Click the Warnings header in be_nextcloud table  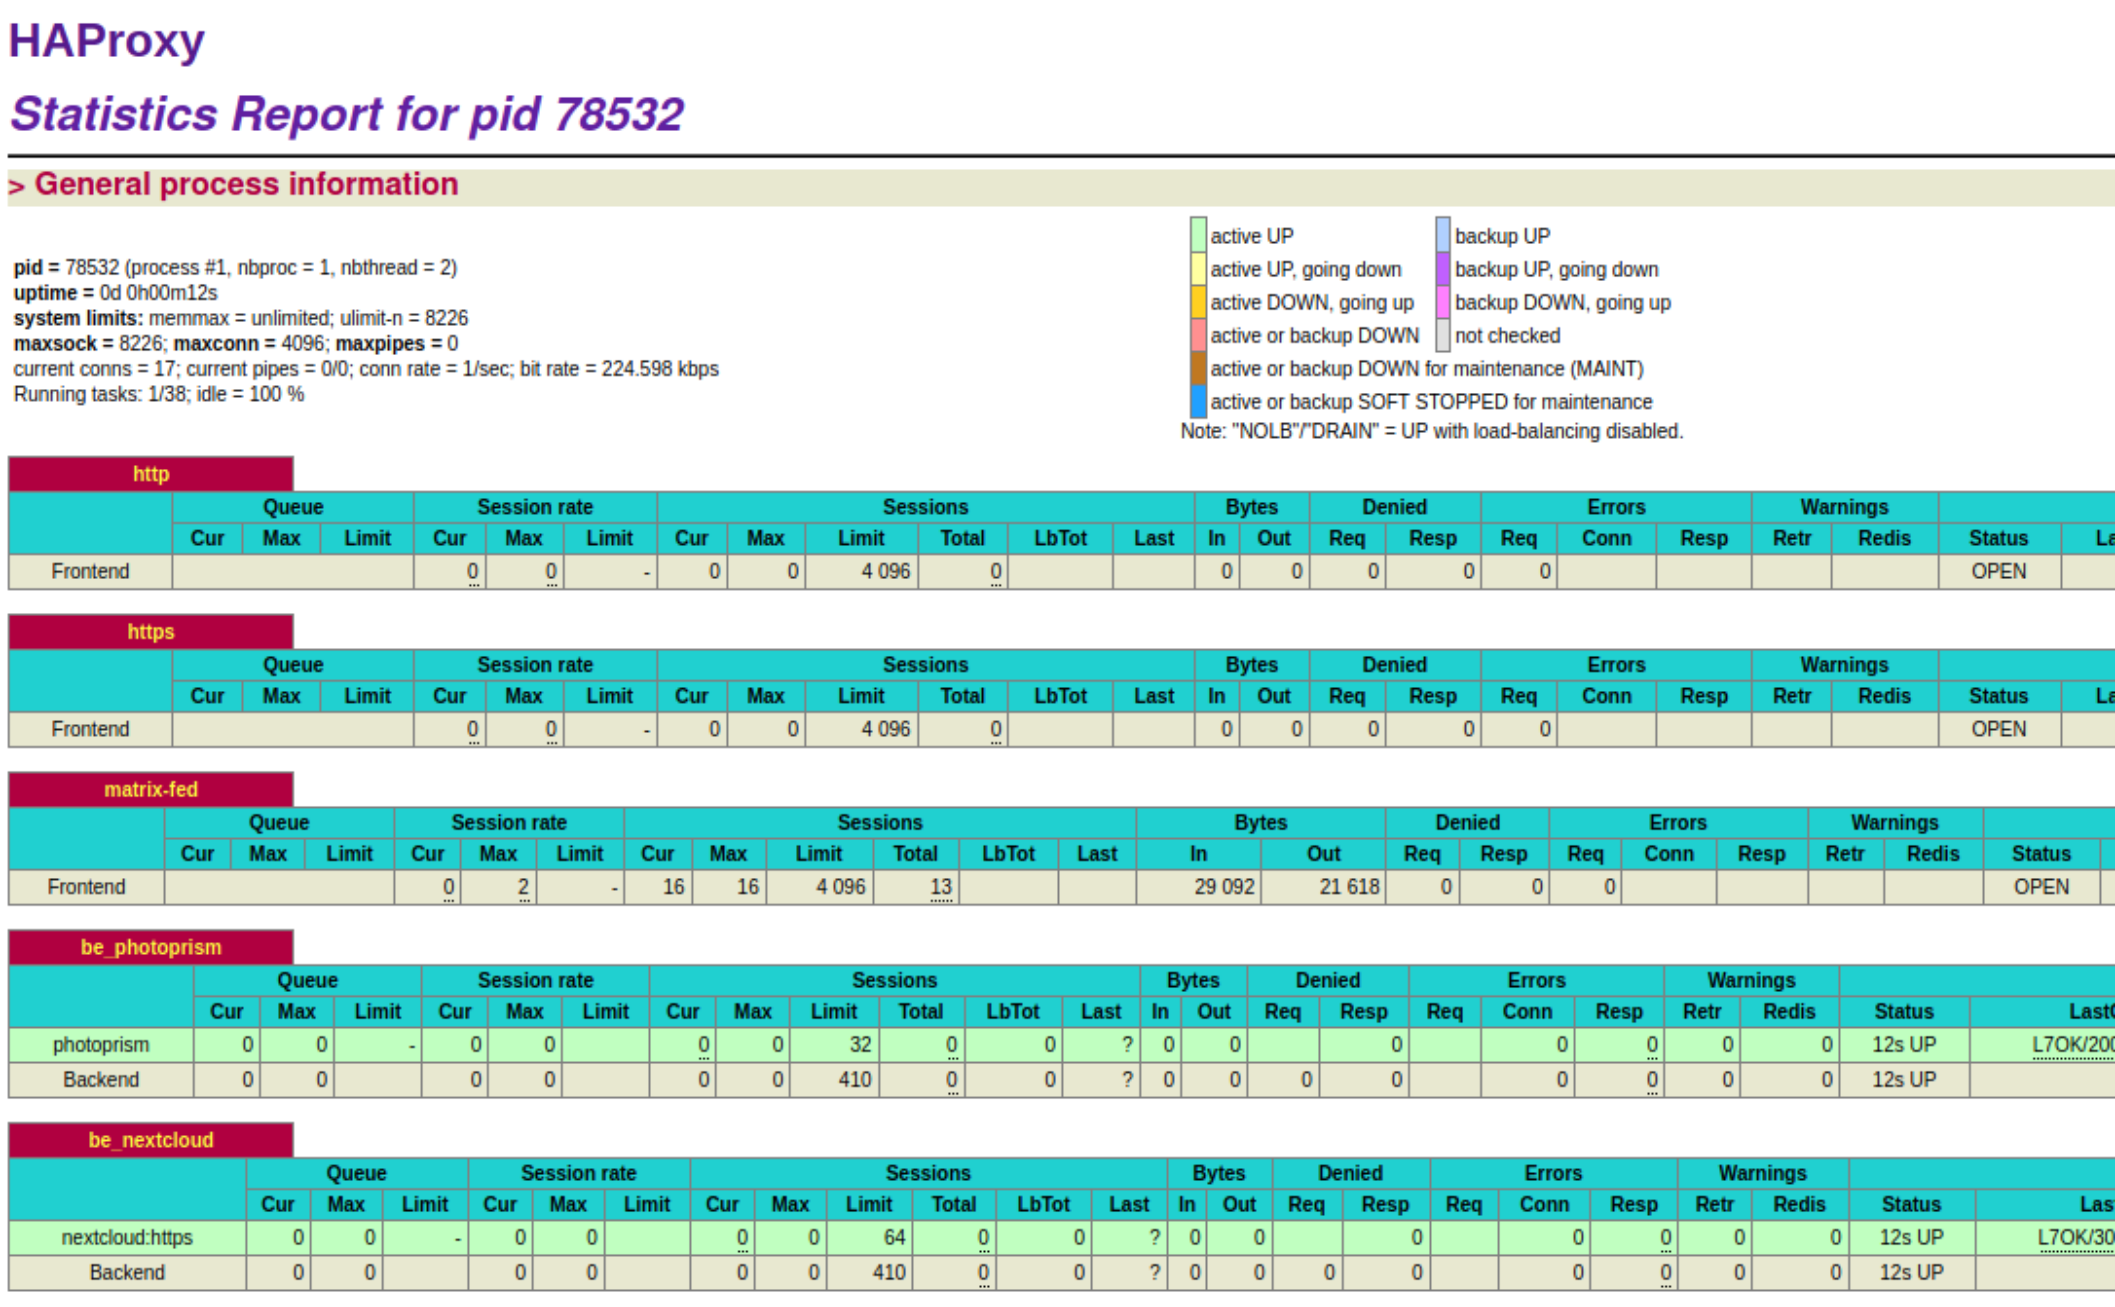(x=1762, y=1173)
